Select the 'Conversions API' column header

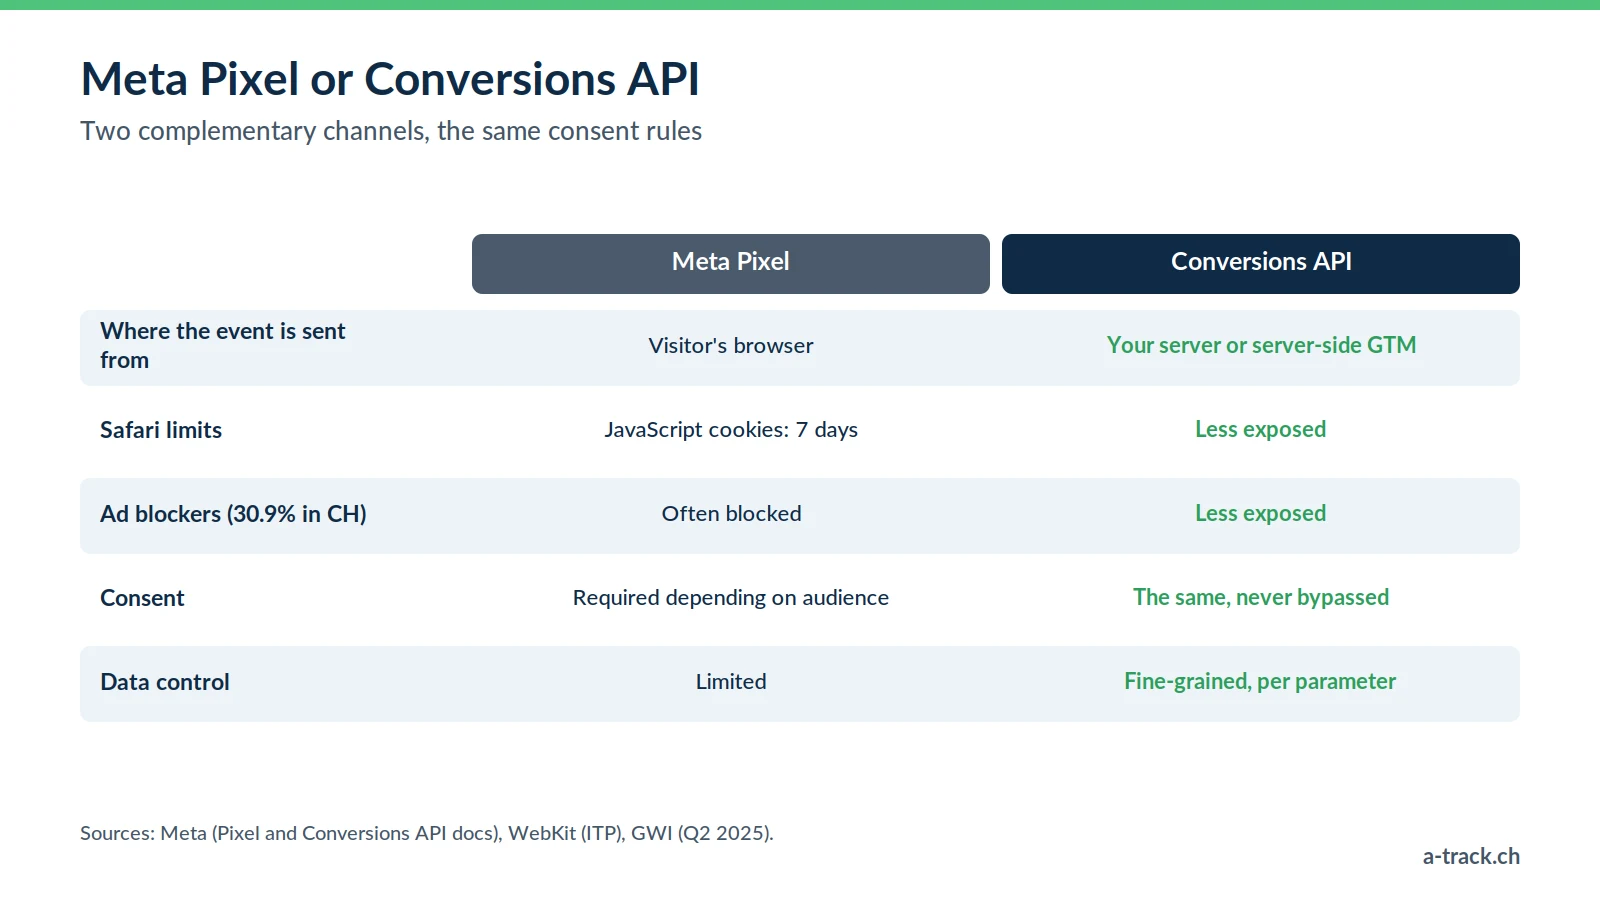point(1261,264)
